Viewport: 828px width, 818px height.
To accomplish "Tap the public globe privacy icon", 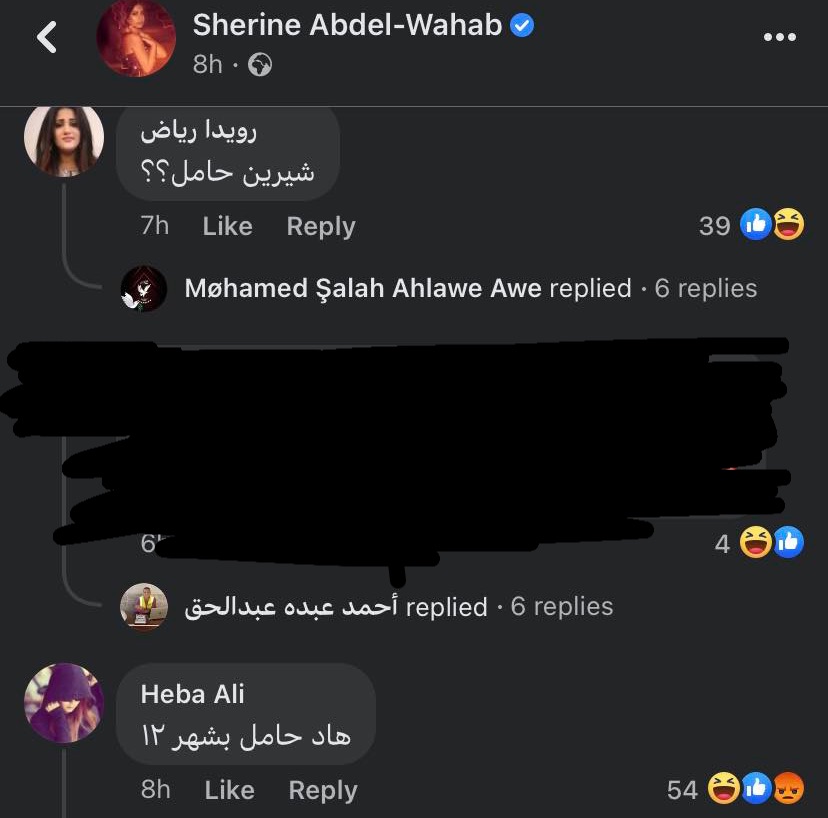I will (x=260, y=64).
